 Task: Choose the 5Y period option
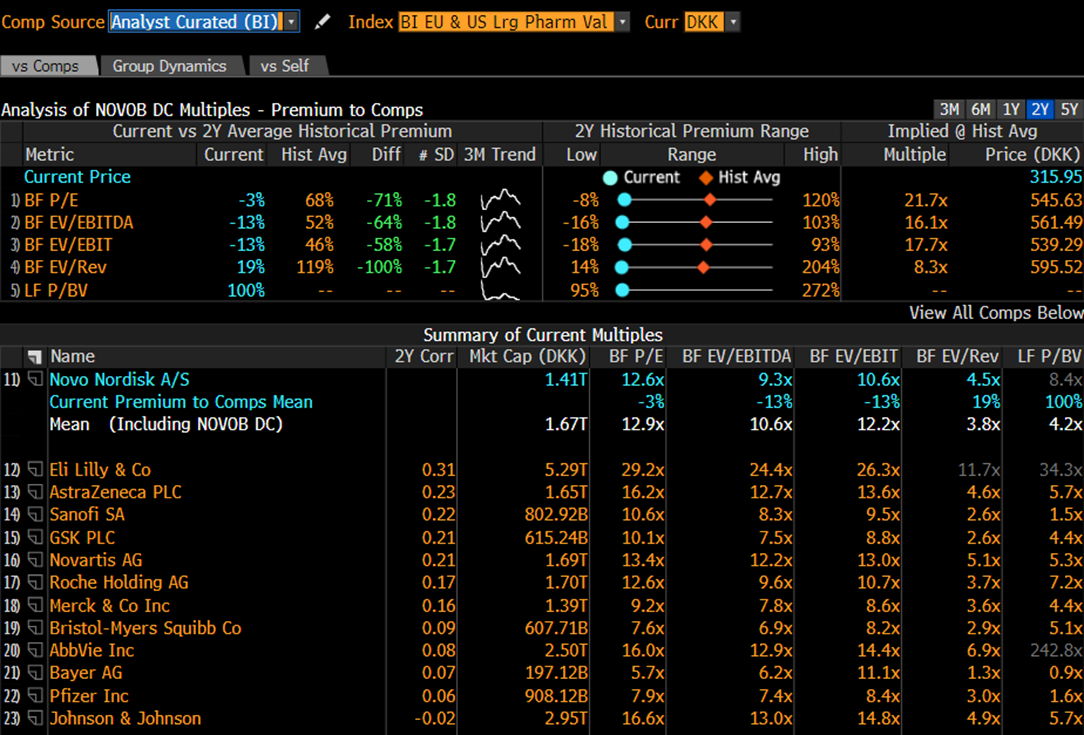(x=1069, y=110)
